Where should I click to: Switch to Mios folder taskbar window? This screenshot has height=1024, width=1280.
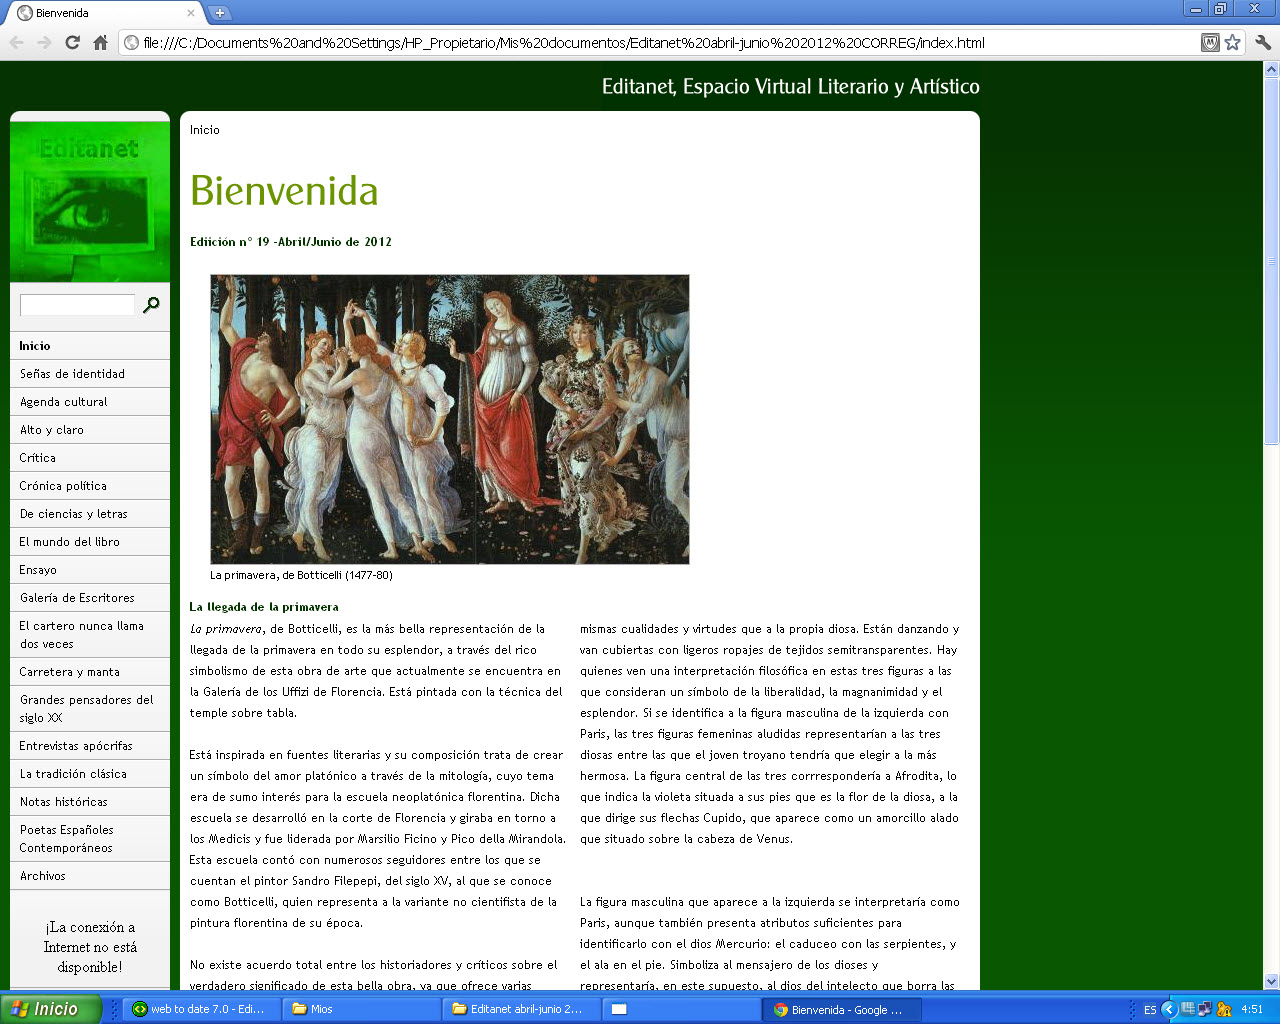click(361, 1009)
